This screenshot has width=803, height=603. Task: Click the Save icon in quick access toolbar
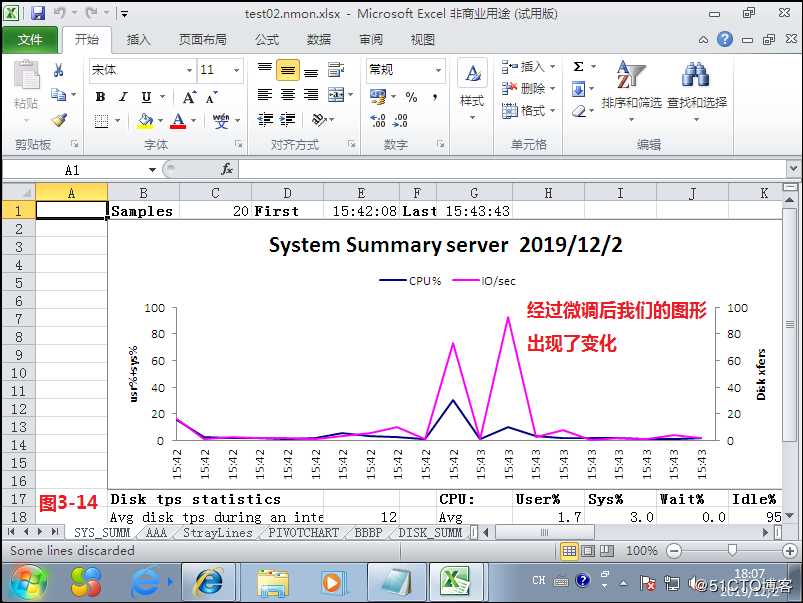(38, 13)
